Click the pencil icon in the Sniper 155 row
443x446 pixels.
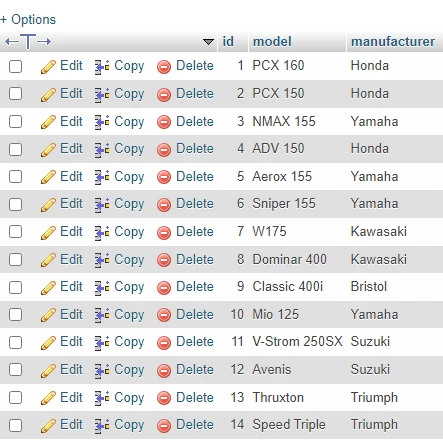pos(48,205)
